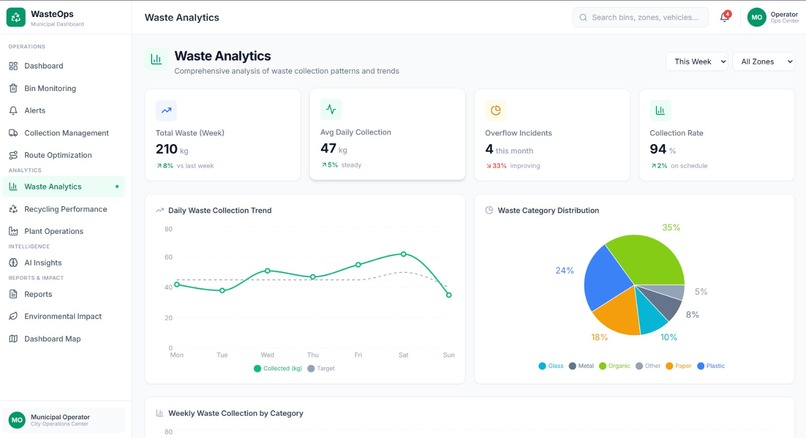Select the Plant Operations factory icon
The image size is (806, 438).
point(13,231)
